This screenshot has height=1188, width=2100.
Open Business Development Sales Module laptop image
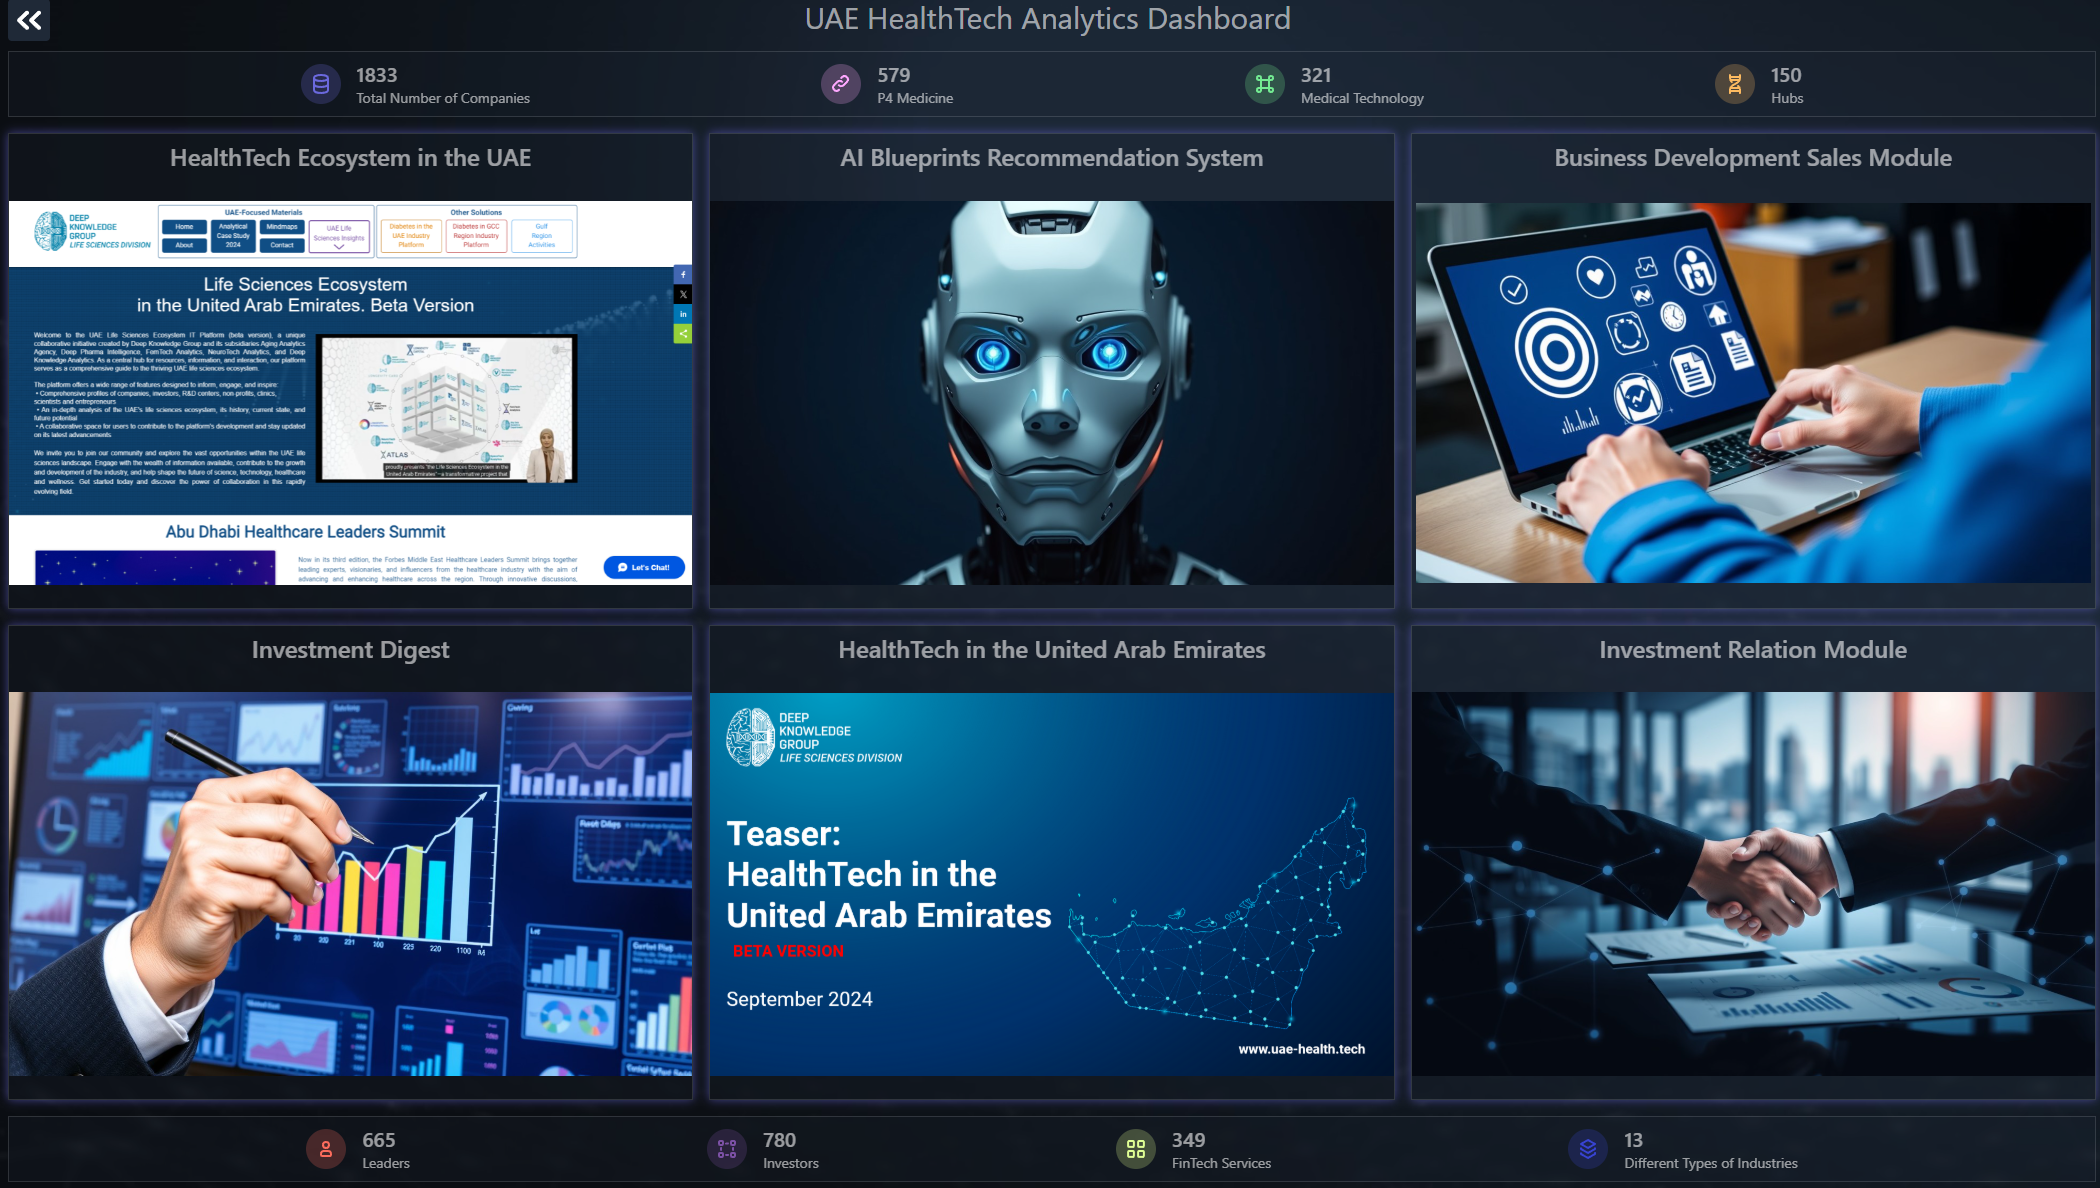(1752, 392)
